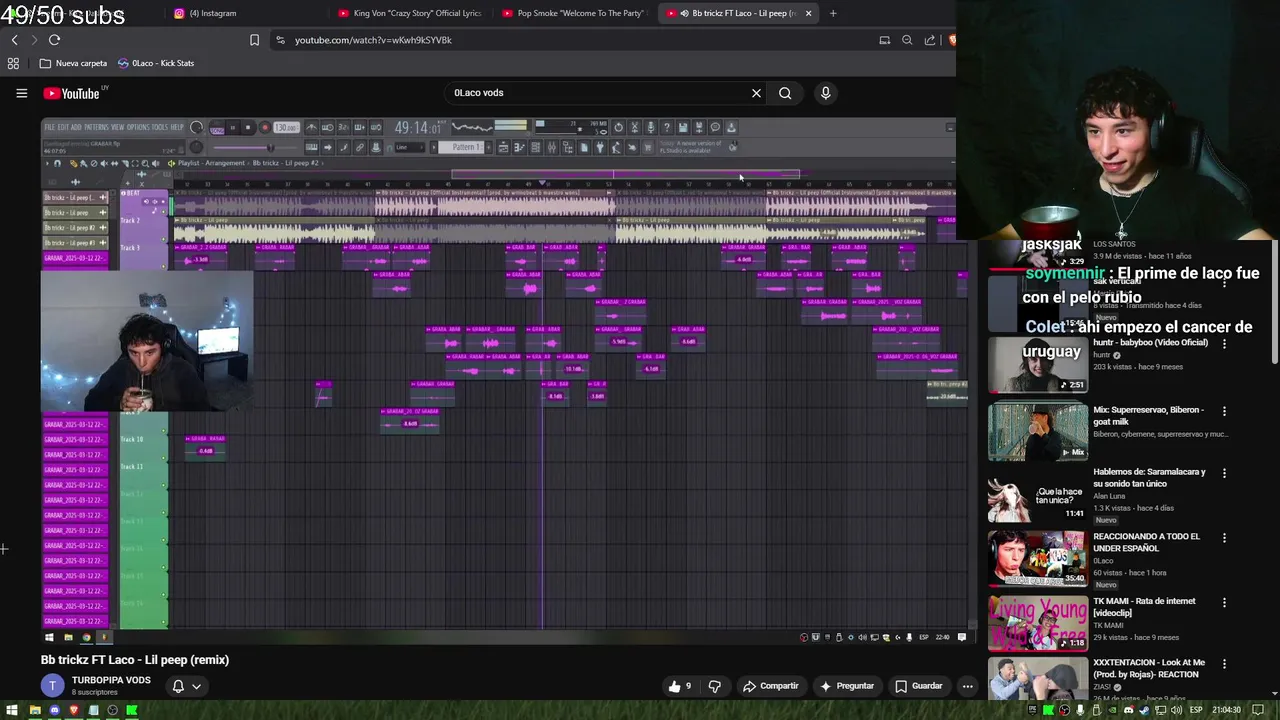The height and width of the screenshot is (720, 1280).
Task: Click the share page icon in address bar
Action: tap(930, 40)
